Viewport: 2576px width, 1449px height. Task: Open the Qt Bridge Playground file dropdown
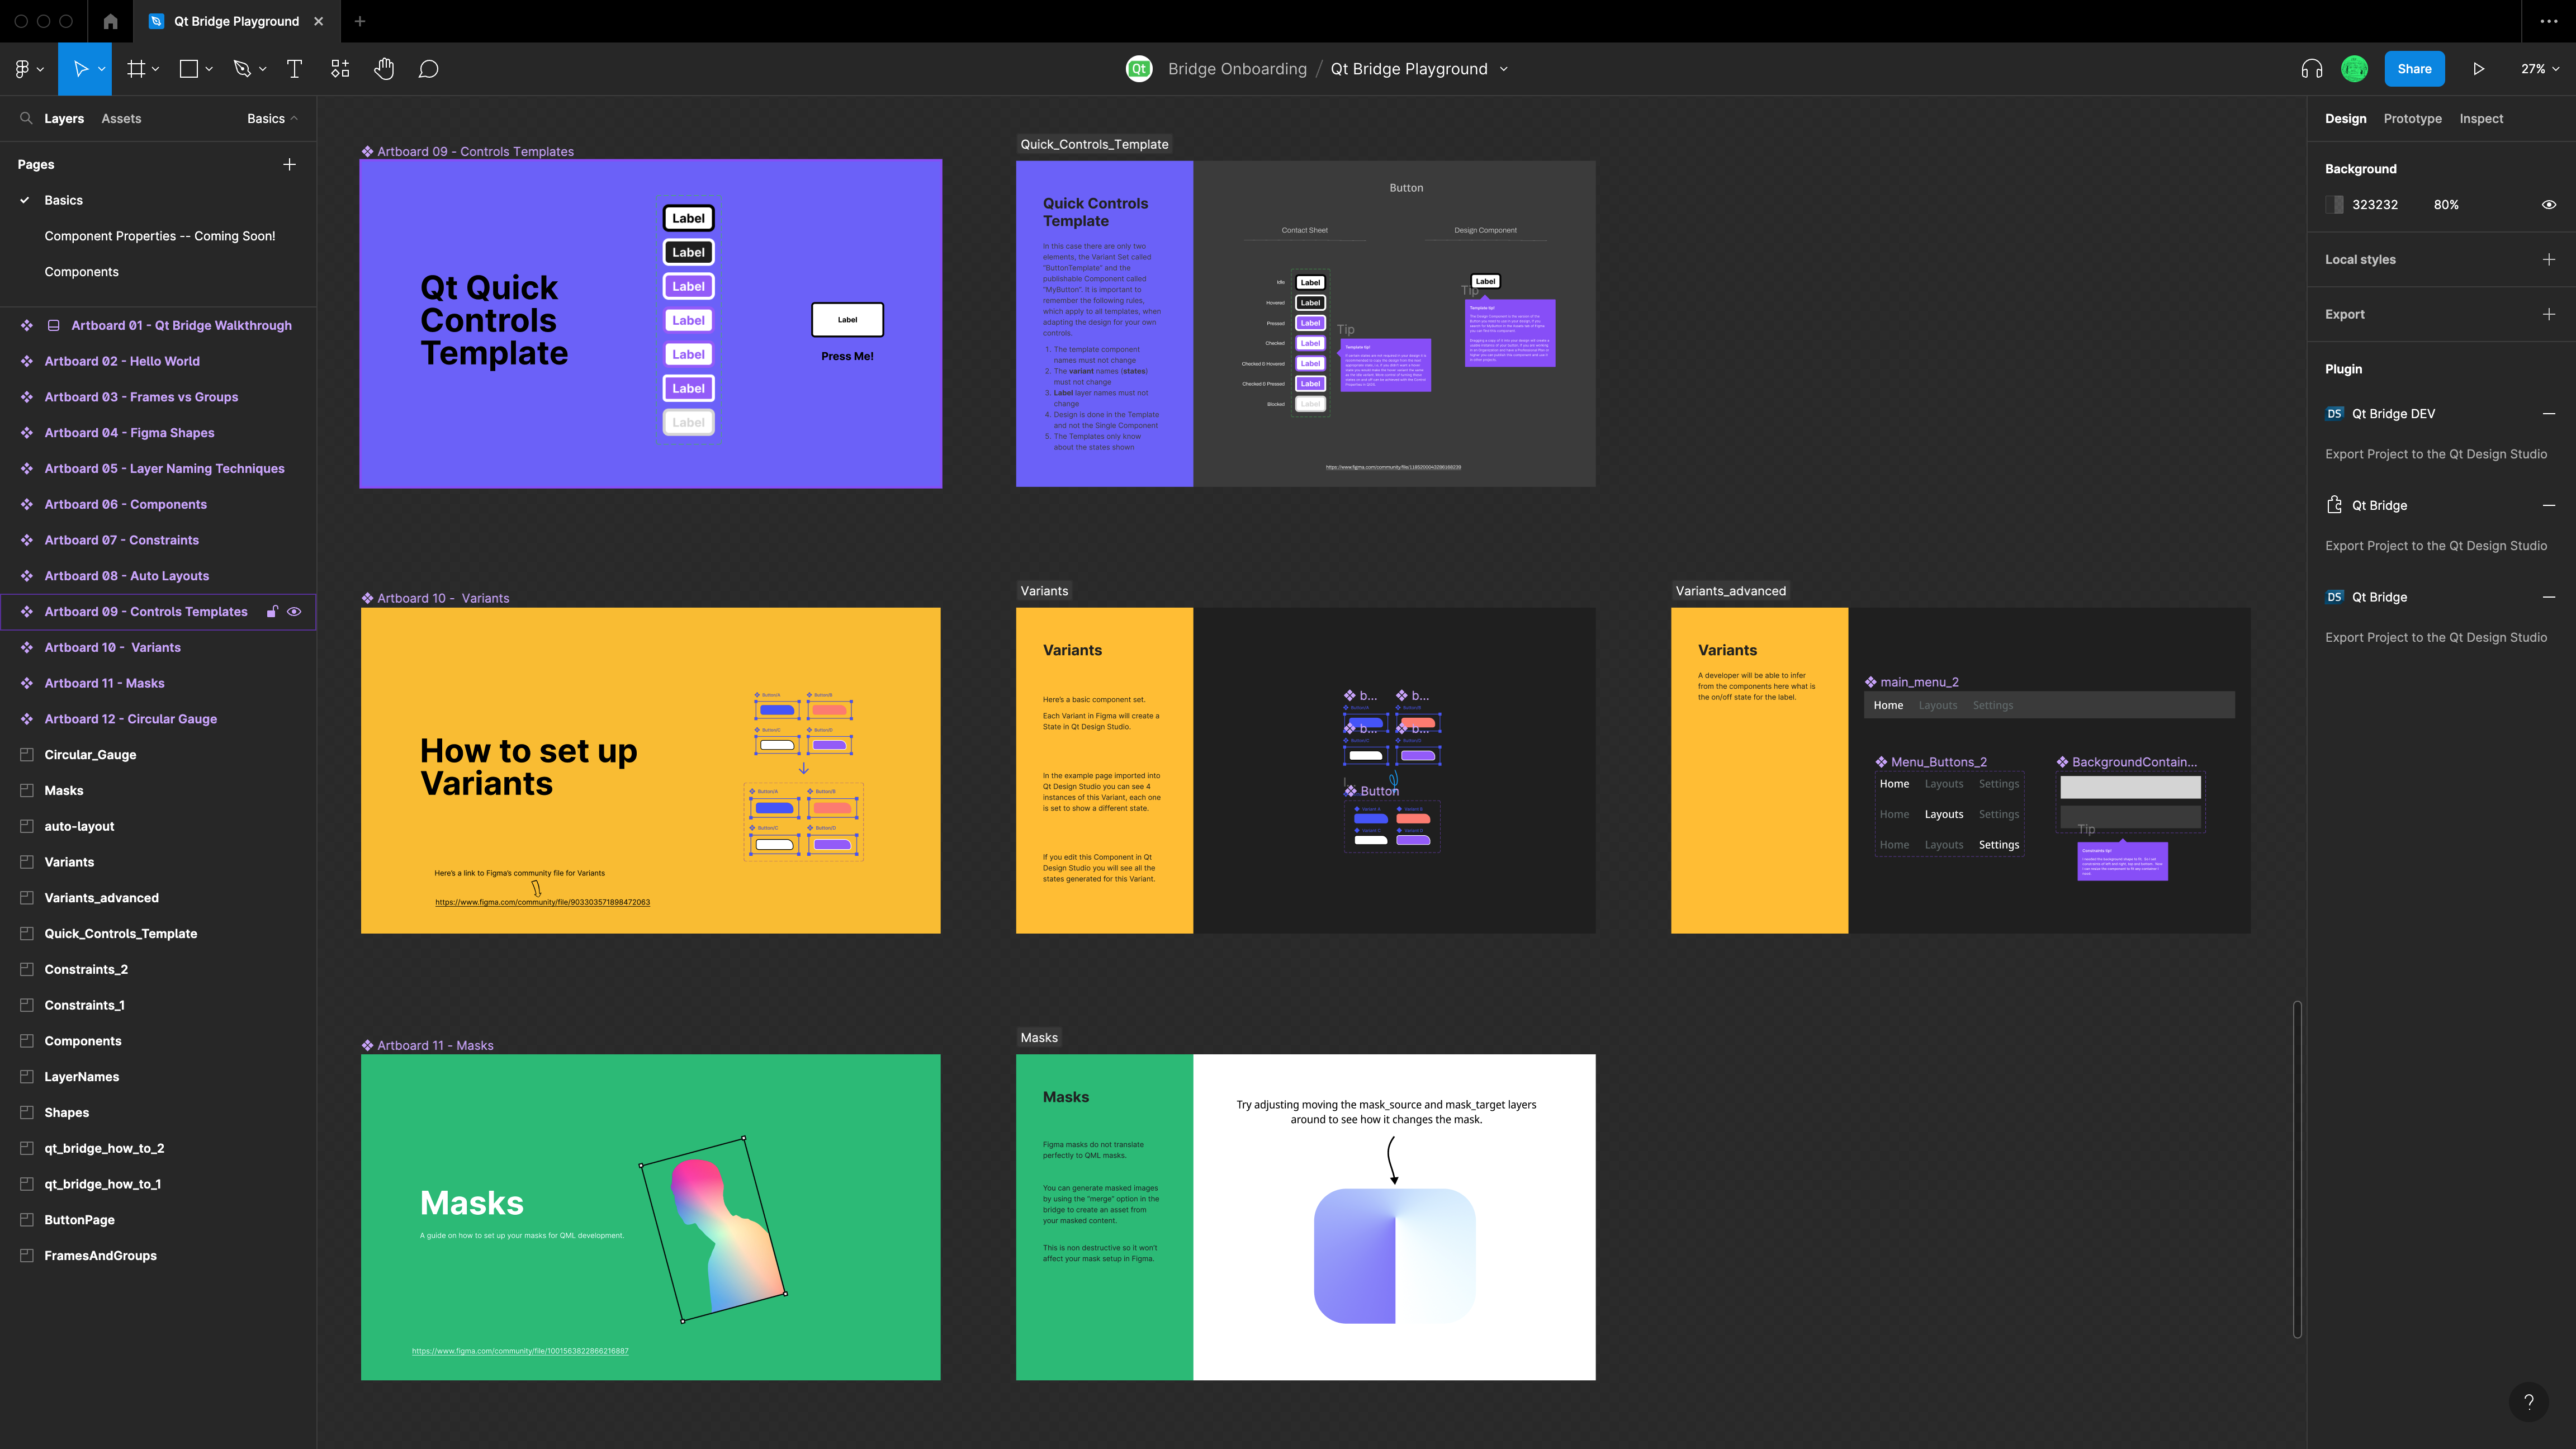1503,69
